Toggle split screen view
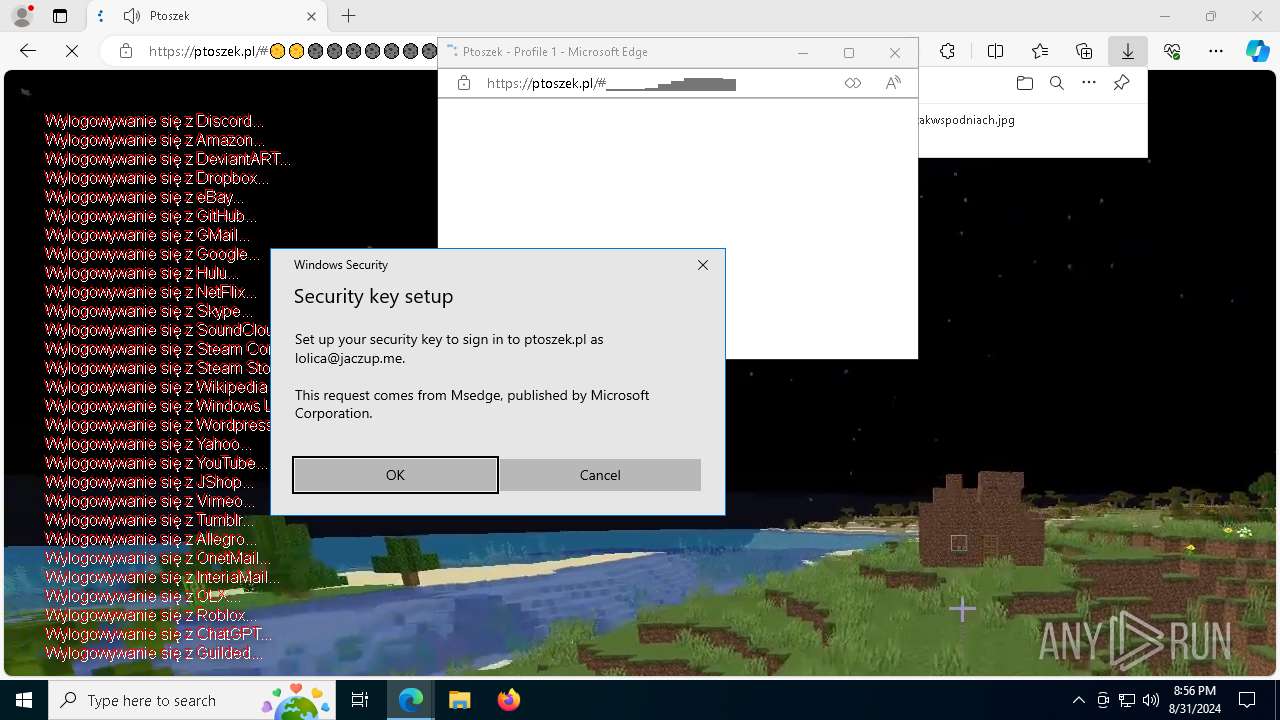The height and width of the screenshot is (720, 1280). [x=995, y=51]
